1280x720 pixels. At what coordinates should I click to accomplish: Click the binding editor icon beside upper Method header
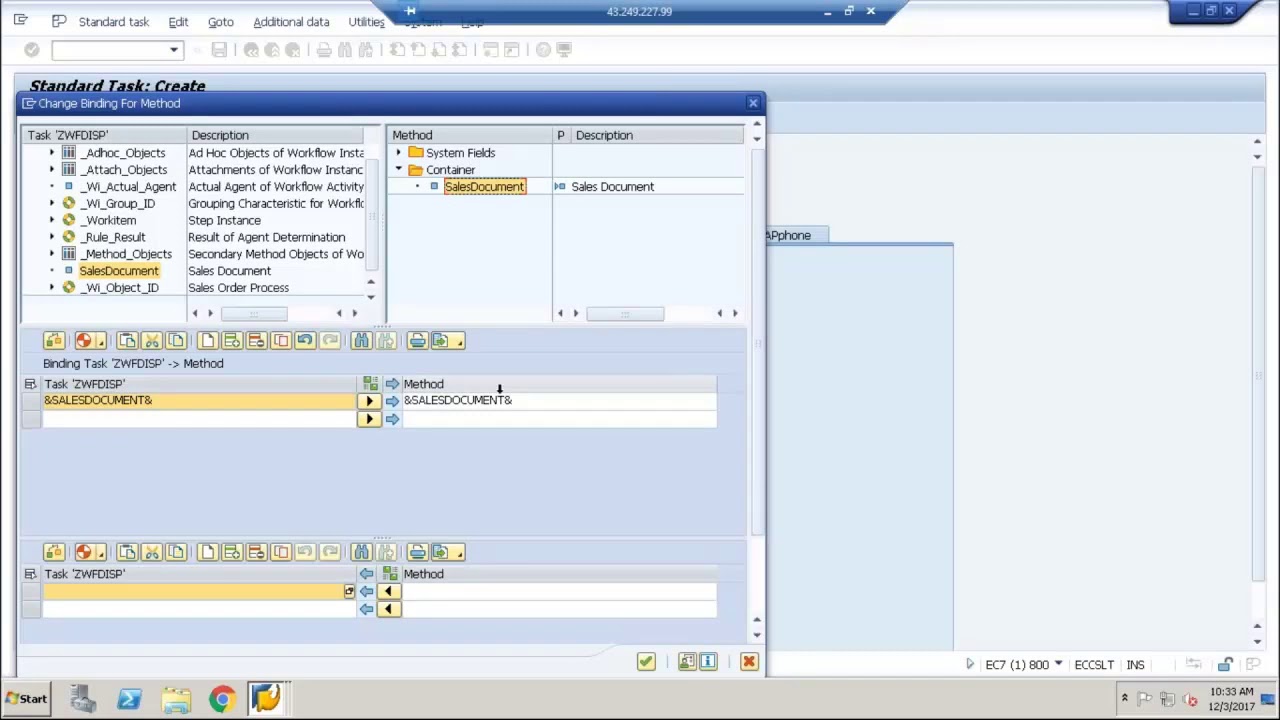point(371,384)
